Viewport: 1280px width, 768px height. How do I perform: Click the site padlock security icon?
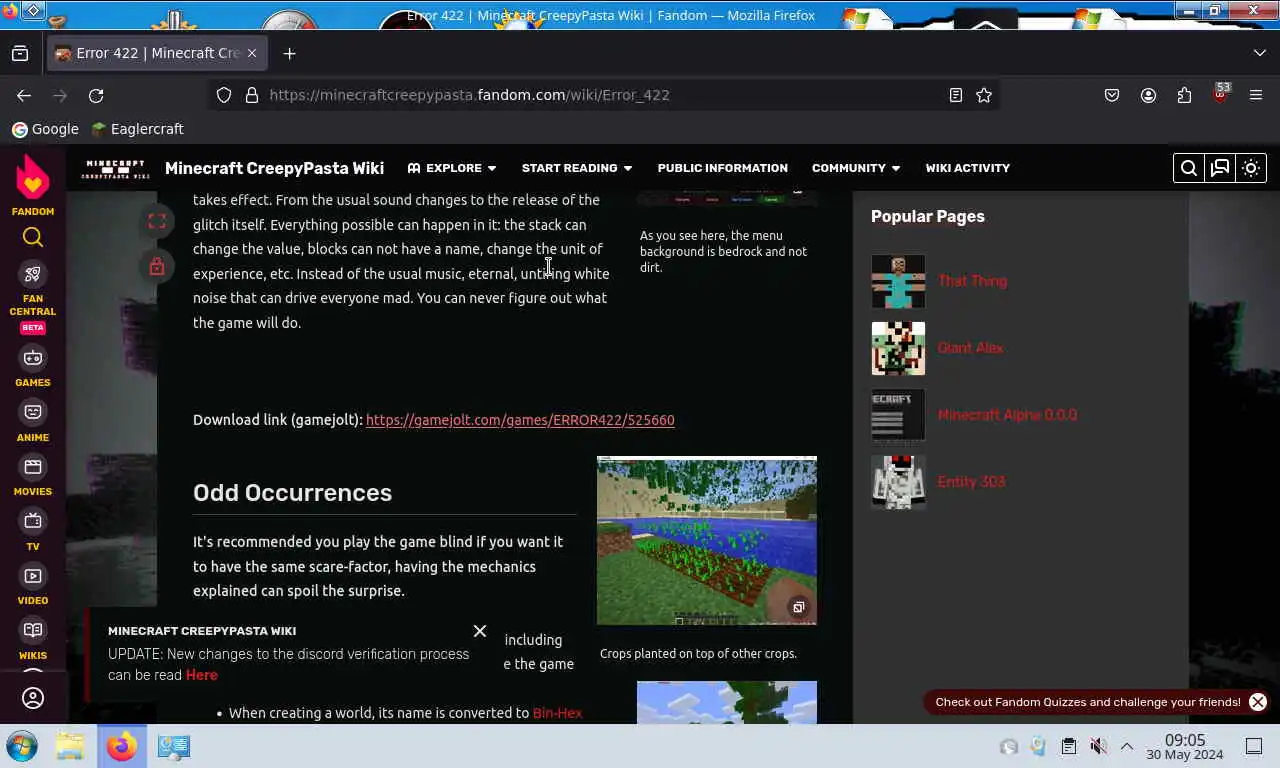[x=252, y=95]
